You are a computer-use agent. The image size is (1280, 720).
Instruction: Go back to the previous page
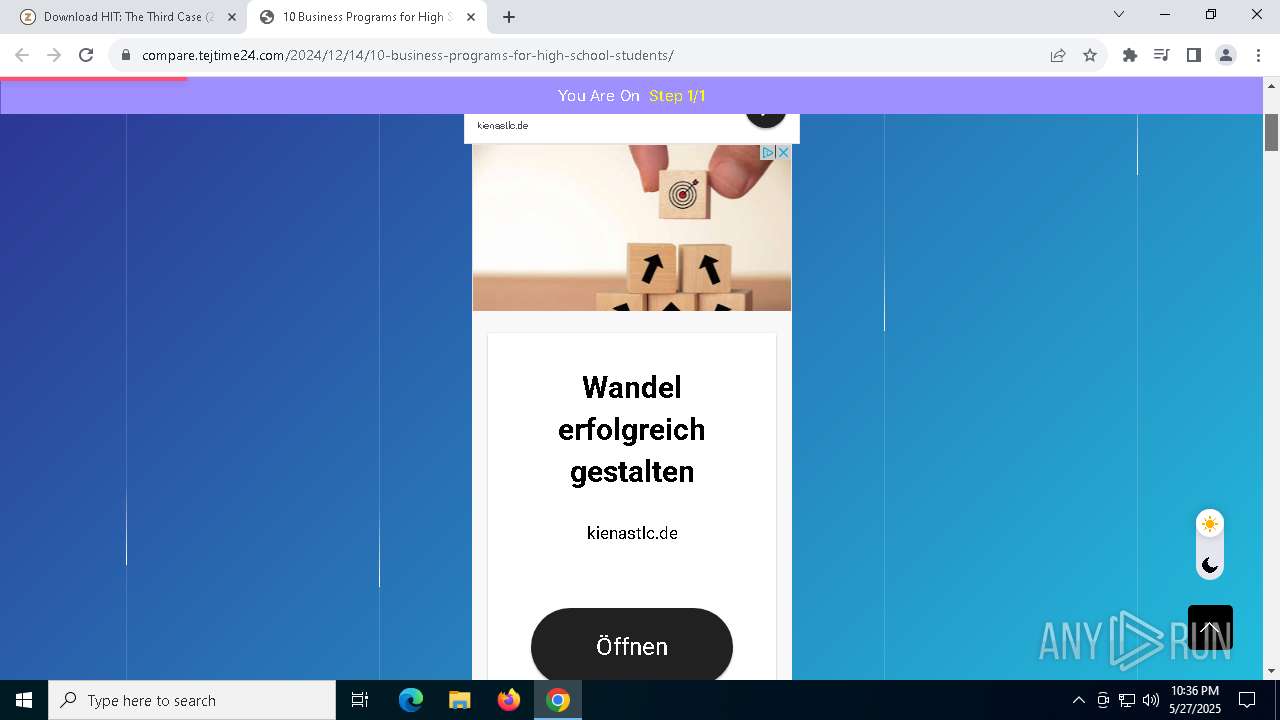(22, 55)
